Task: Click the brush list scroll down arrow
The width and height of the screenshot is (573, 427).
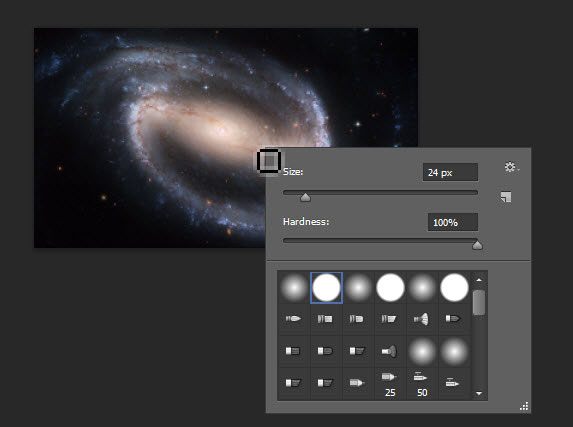Action: [x=479, y=393]
